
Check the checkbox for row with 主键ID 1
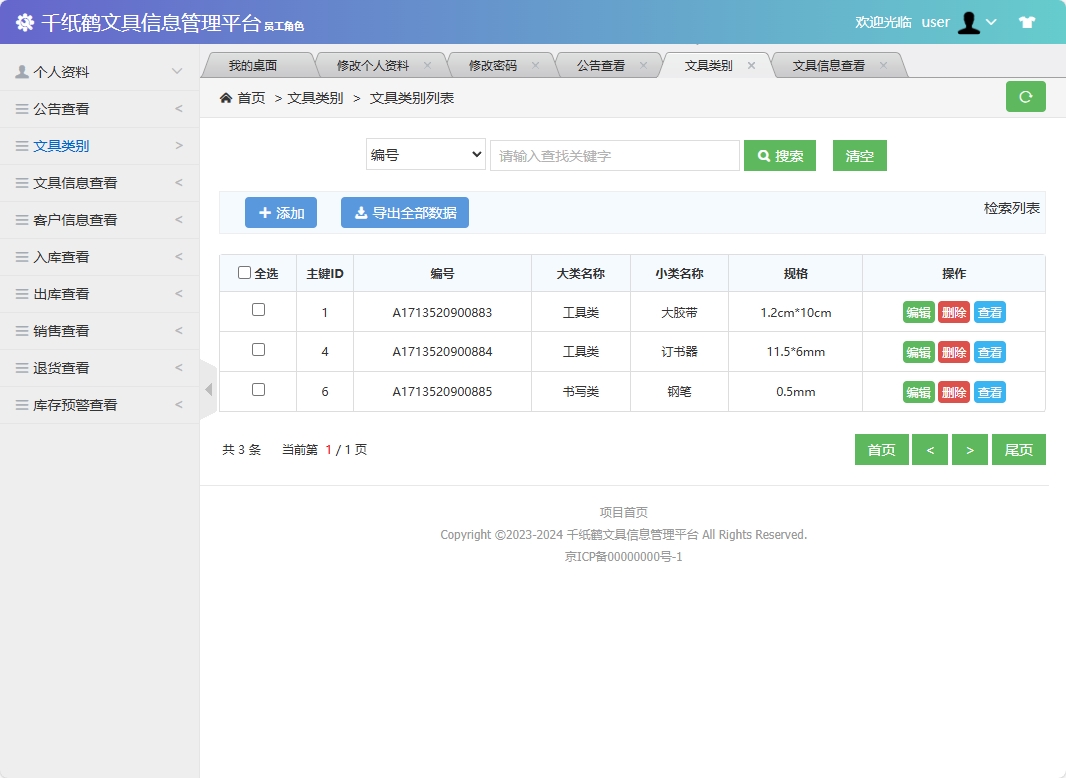pyautogui.click(x=257, y=311)
